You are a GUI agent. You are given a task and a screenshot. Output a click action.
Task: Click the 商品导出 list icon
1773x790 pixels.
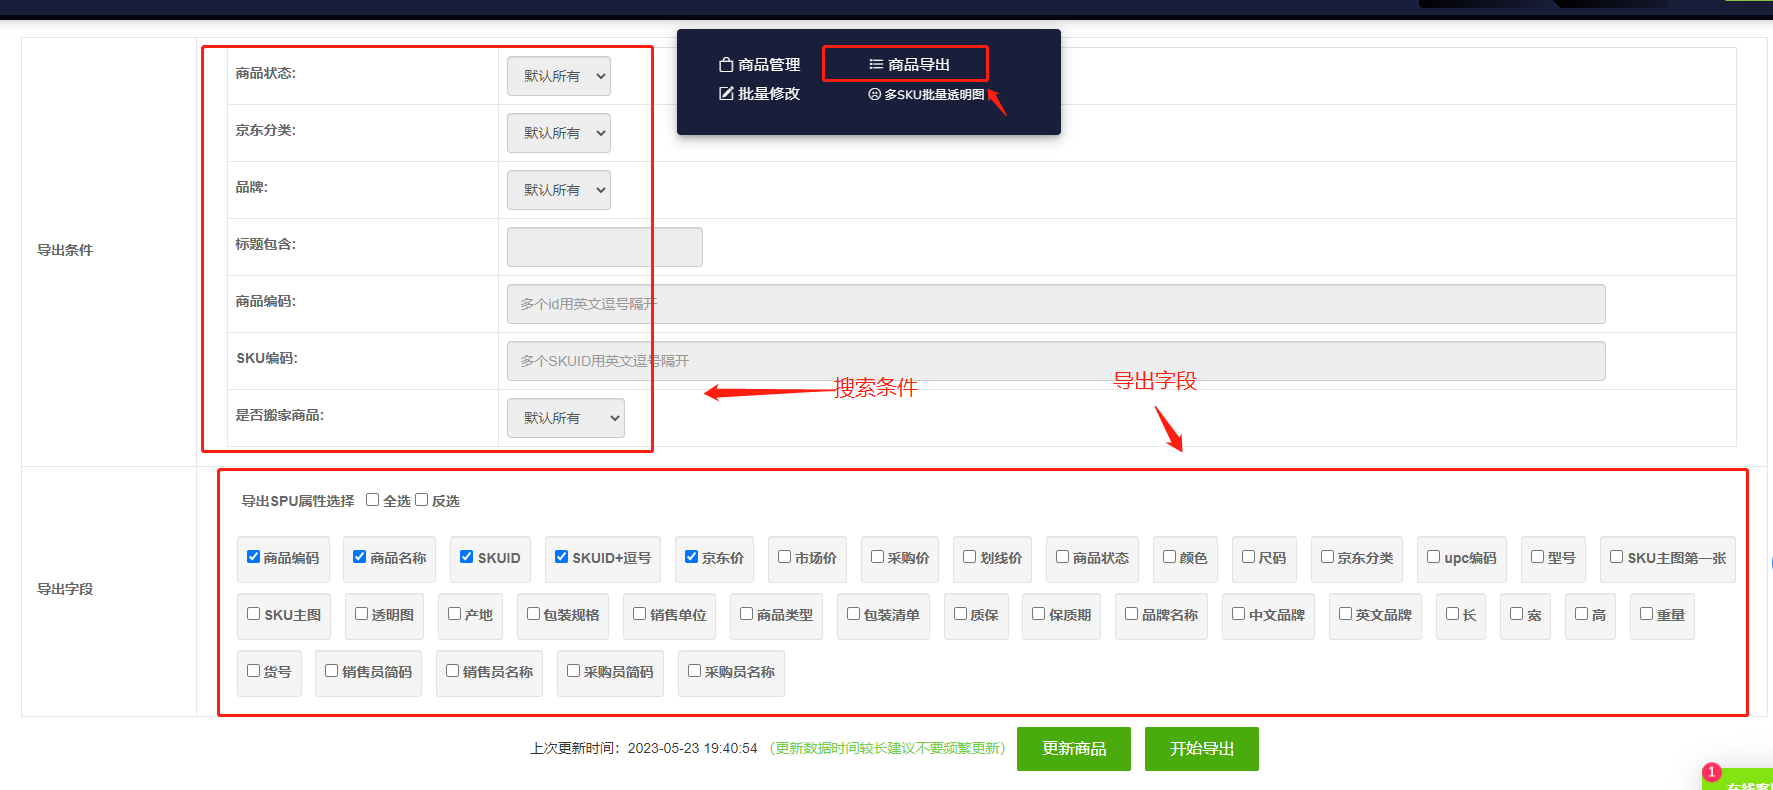[x=876, y=65]
